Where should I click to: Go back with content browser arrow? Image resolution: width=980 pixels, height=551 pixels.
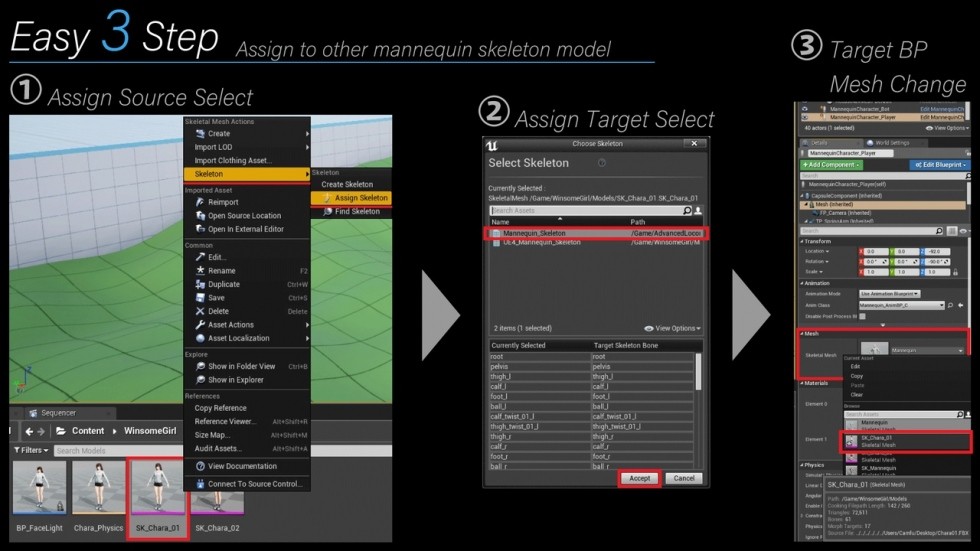coord(29,431)
